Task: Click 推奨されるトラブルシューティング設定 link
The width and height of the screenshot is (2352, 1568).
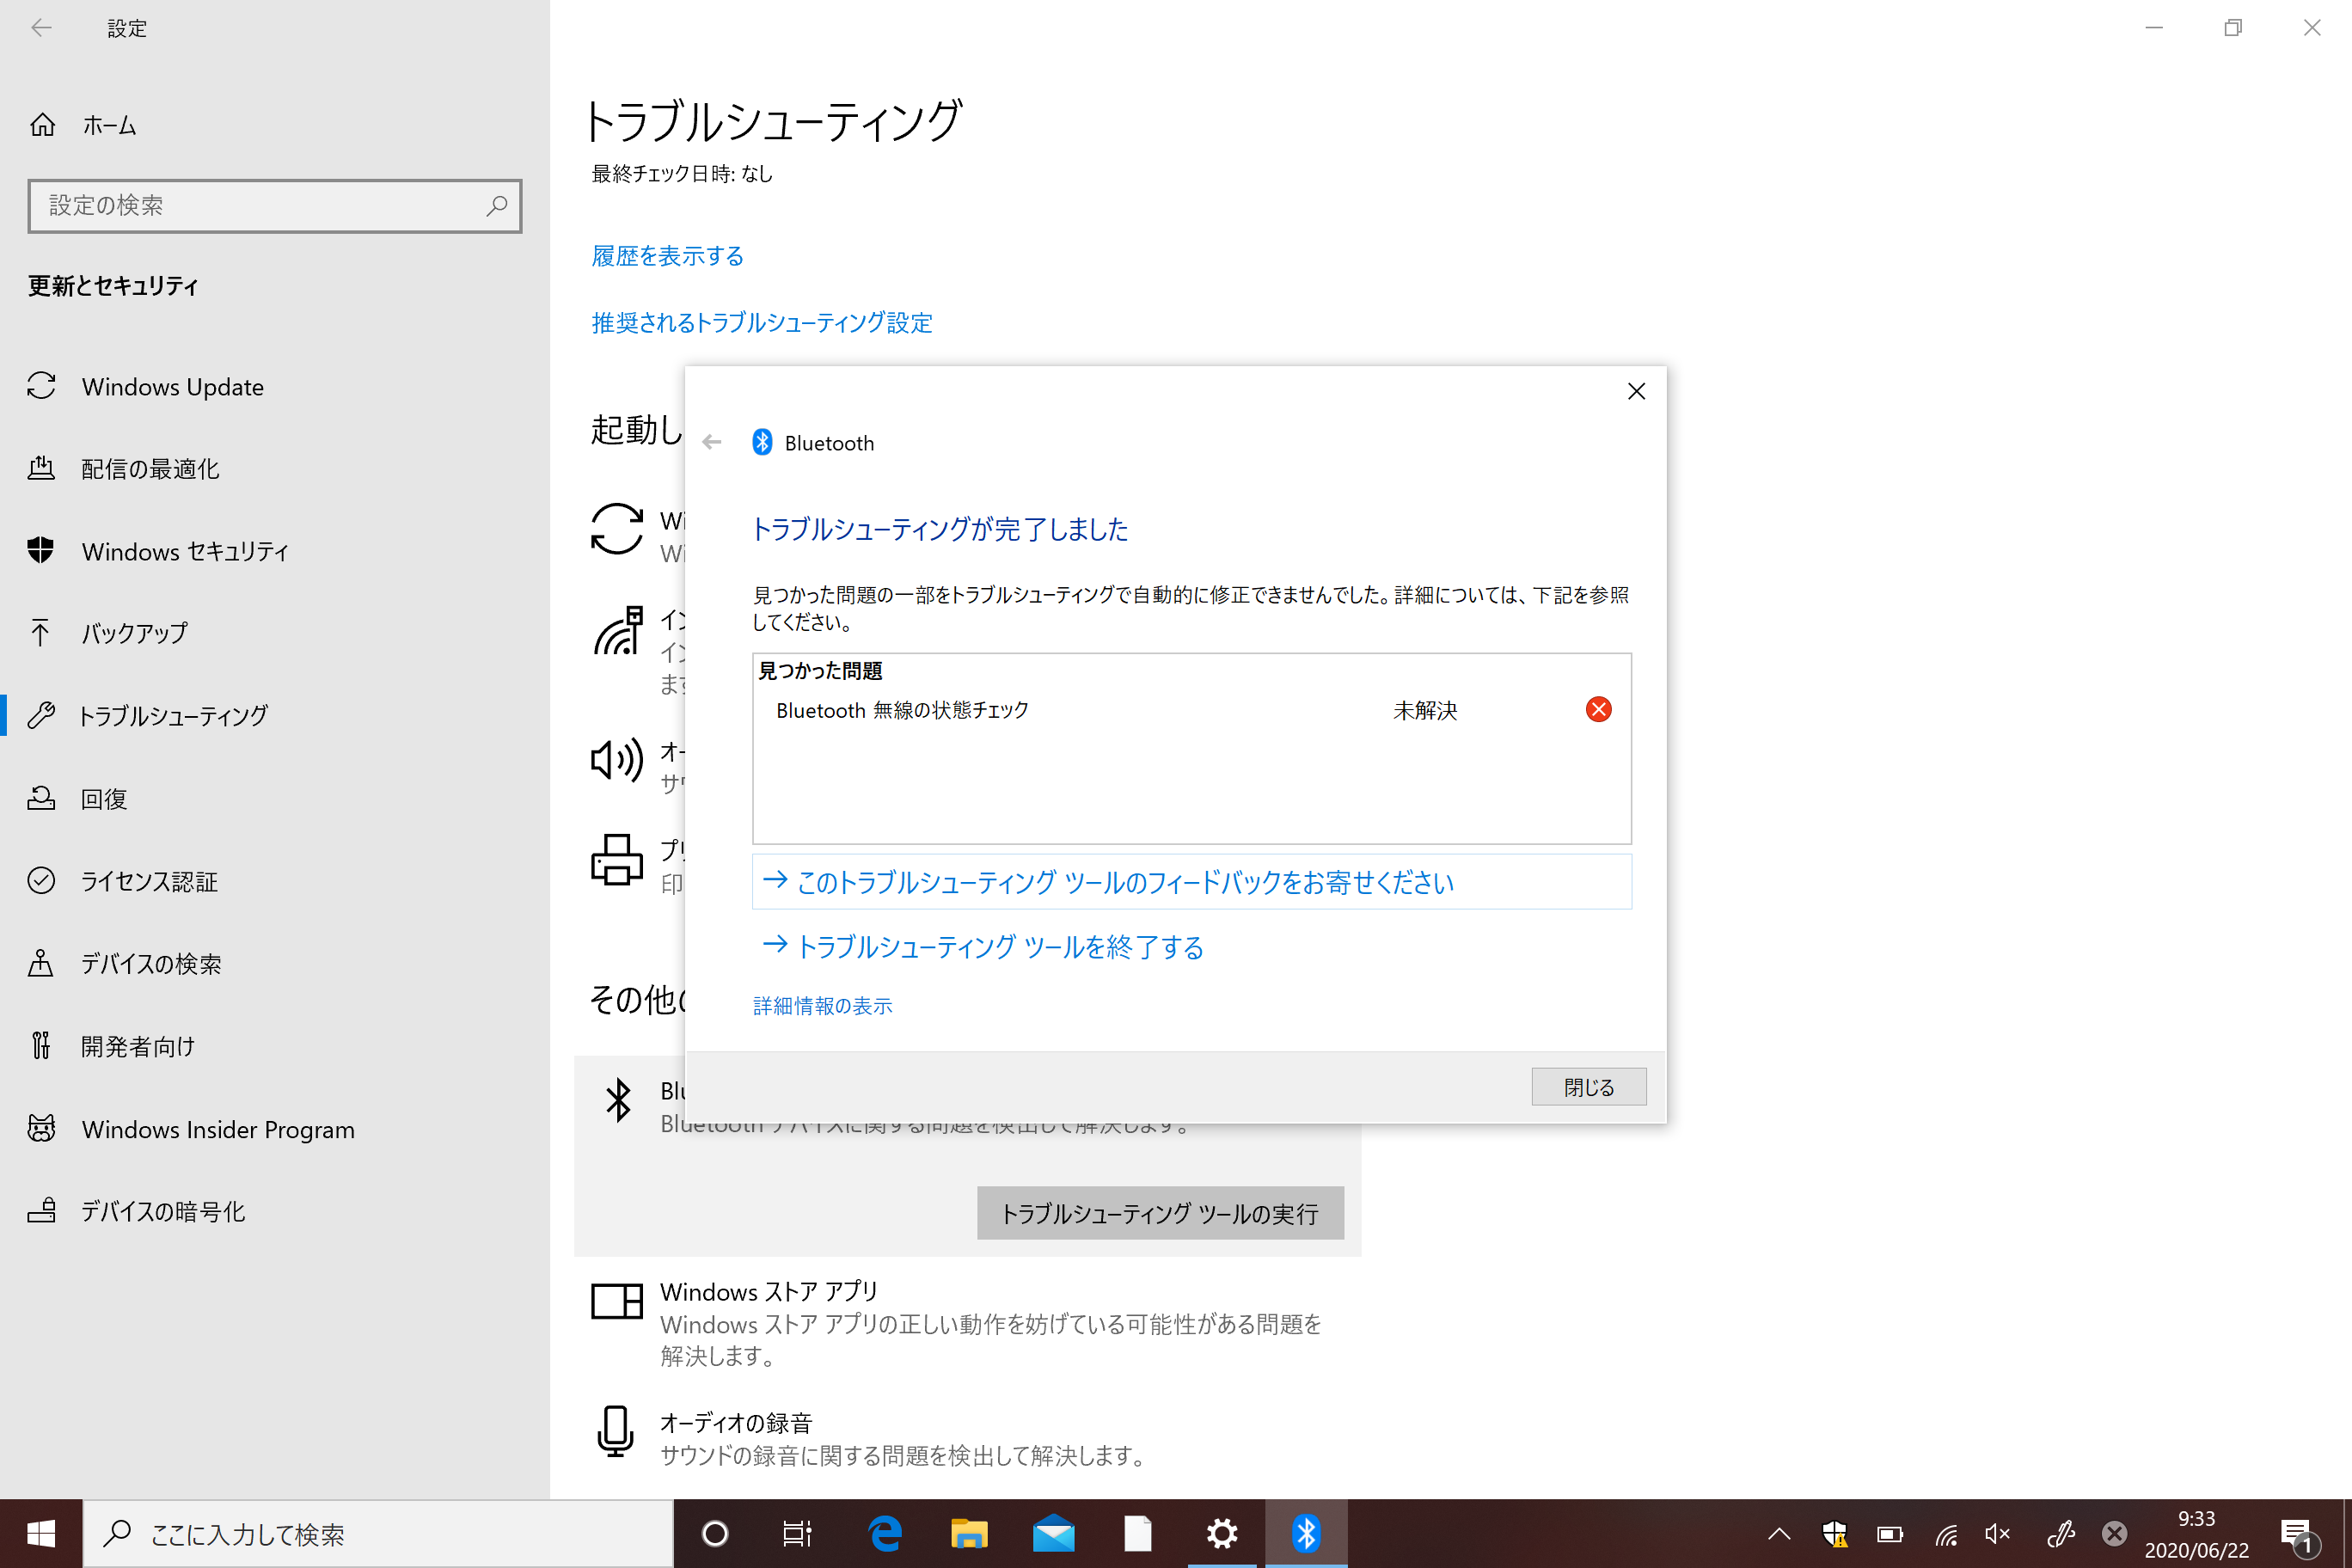Action: point(762,322)
